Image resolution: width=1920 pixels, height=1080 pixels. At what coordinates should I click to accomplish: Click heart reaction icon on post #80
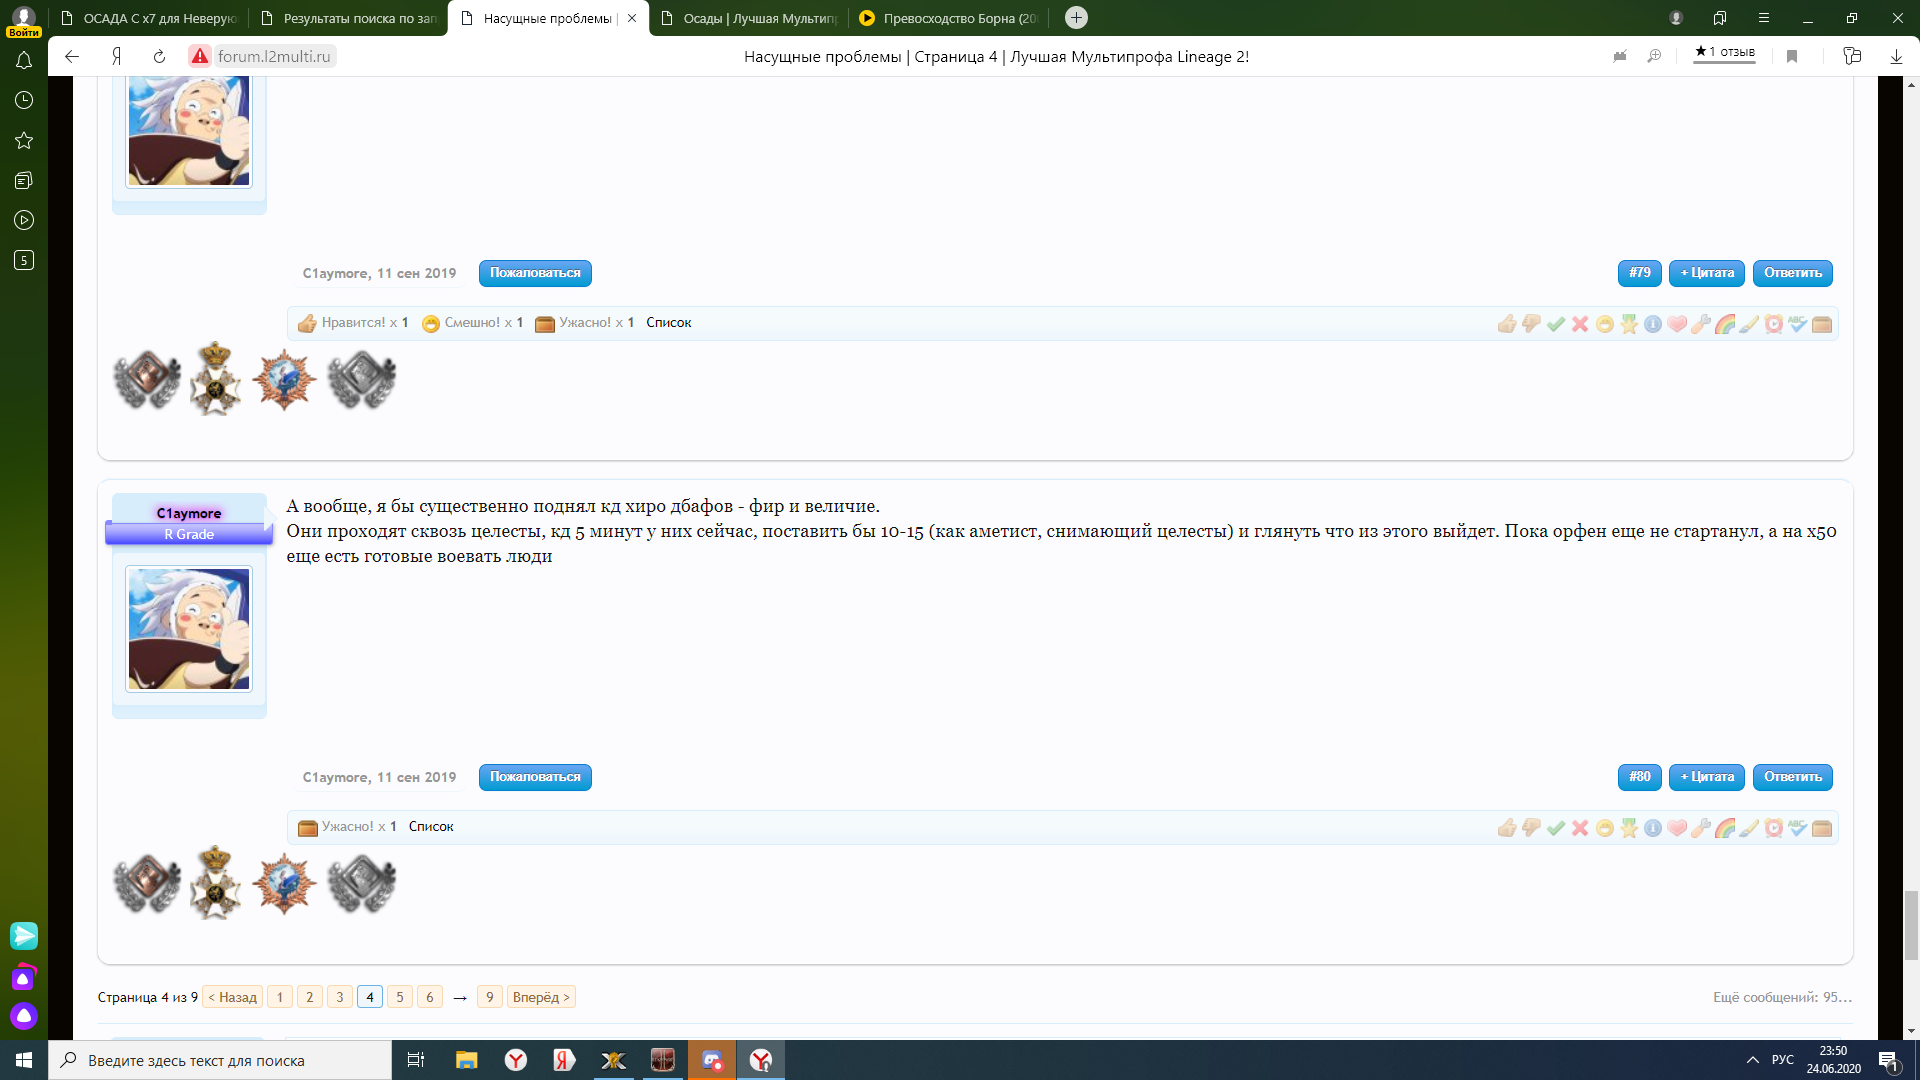tap(1677, 828)
